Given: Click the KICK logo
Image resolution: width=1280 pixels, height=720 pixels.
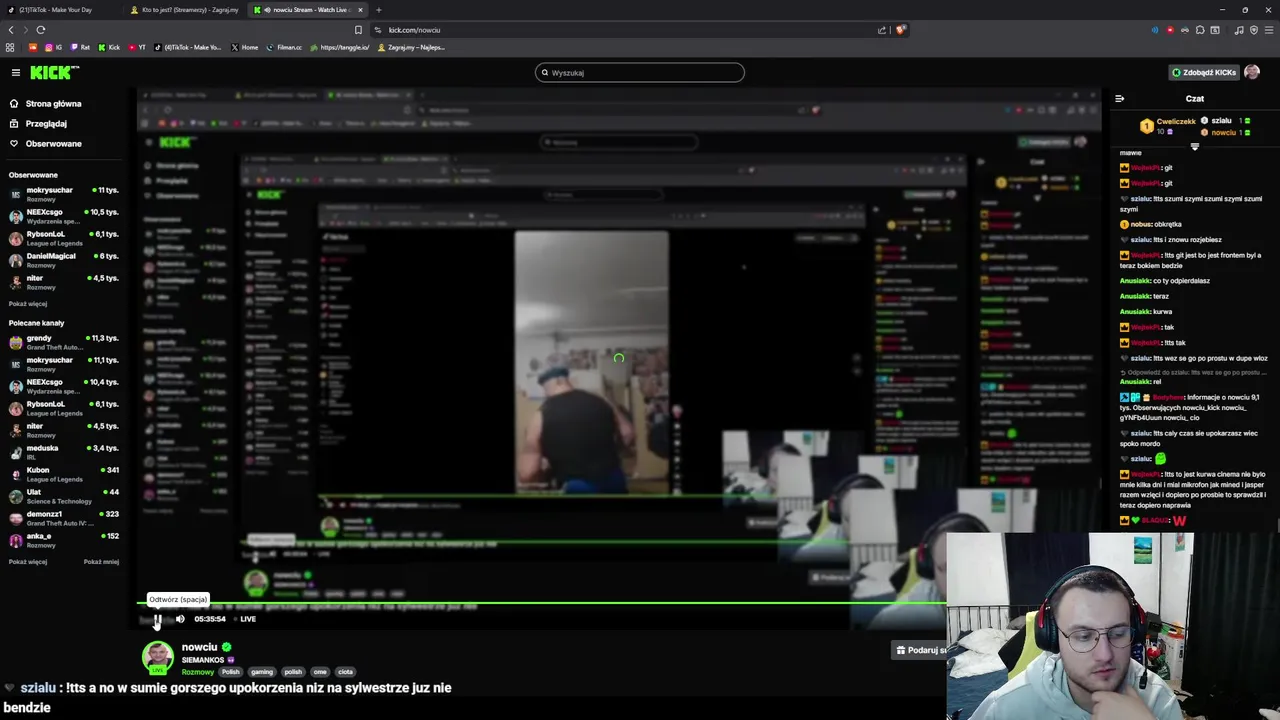Looking at the screenshot, I should pyautogui.click(x=54, y=72).
